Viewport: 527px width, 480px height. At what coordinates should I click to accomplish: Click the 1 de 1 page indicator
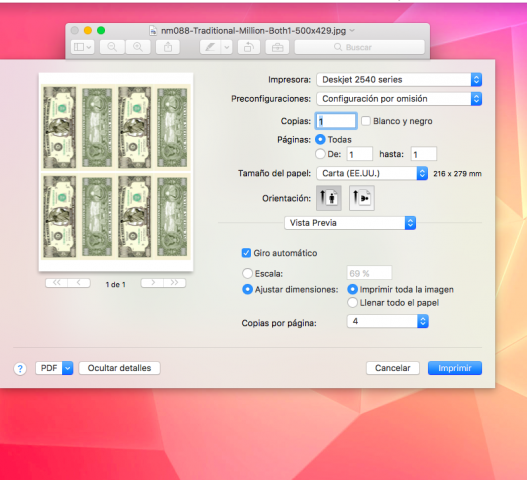coord(115,285)
